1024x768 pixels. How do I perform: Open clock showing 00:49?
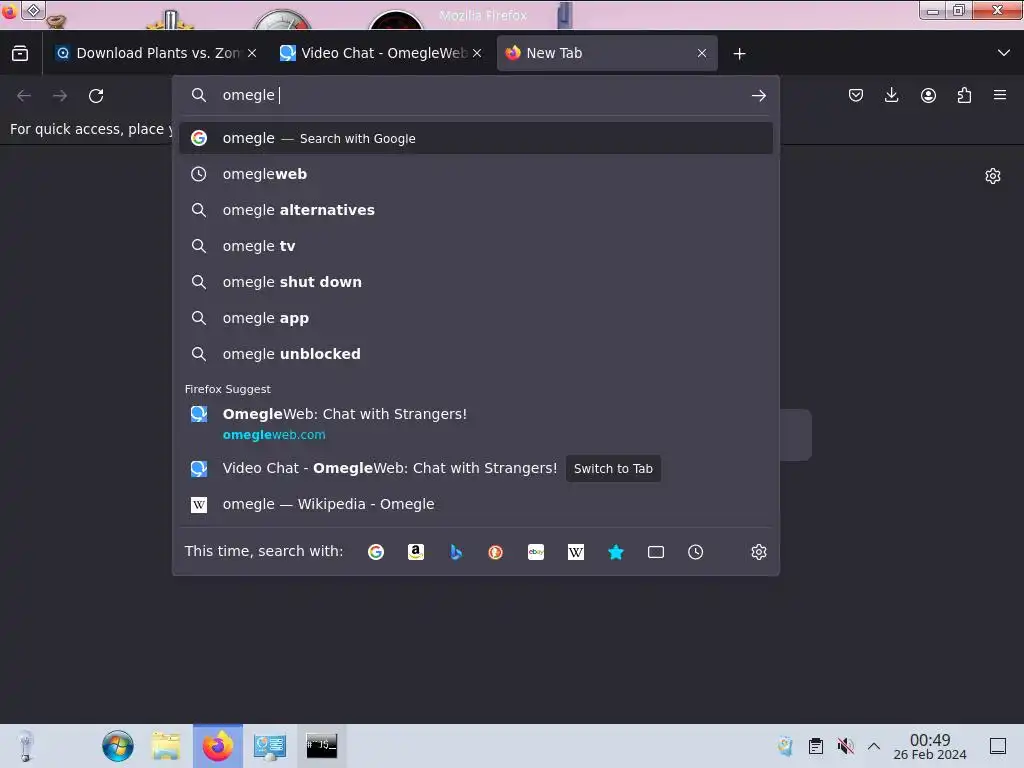[x=930, y=746]
